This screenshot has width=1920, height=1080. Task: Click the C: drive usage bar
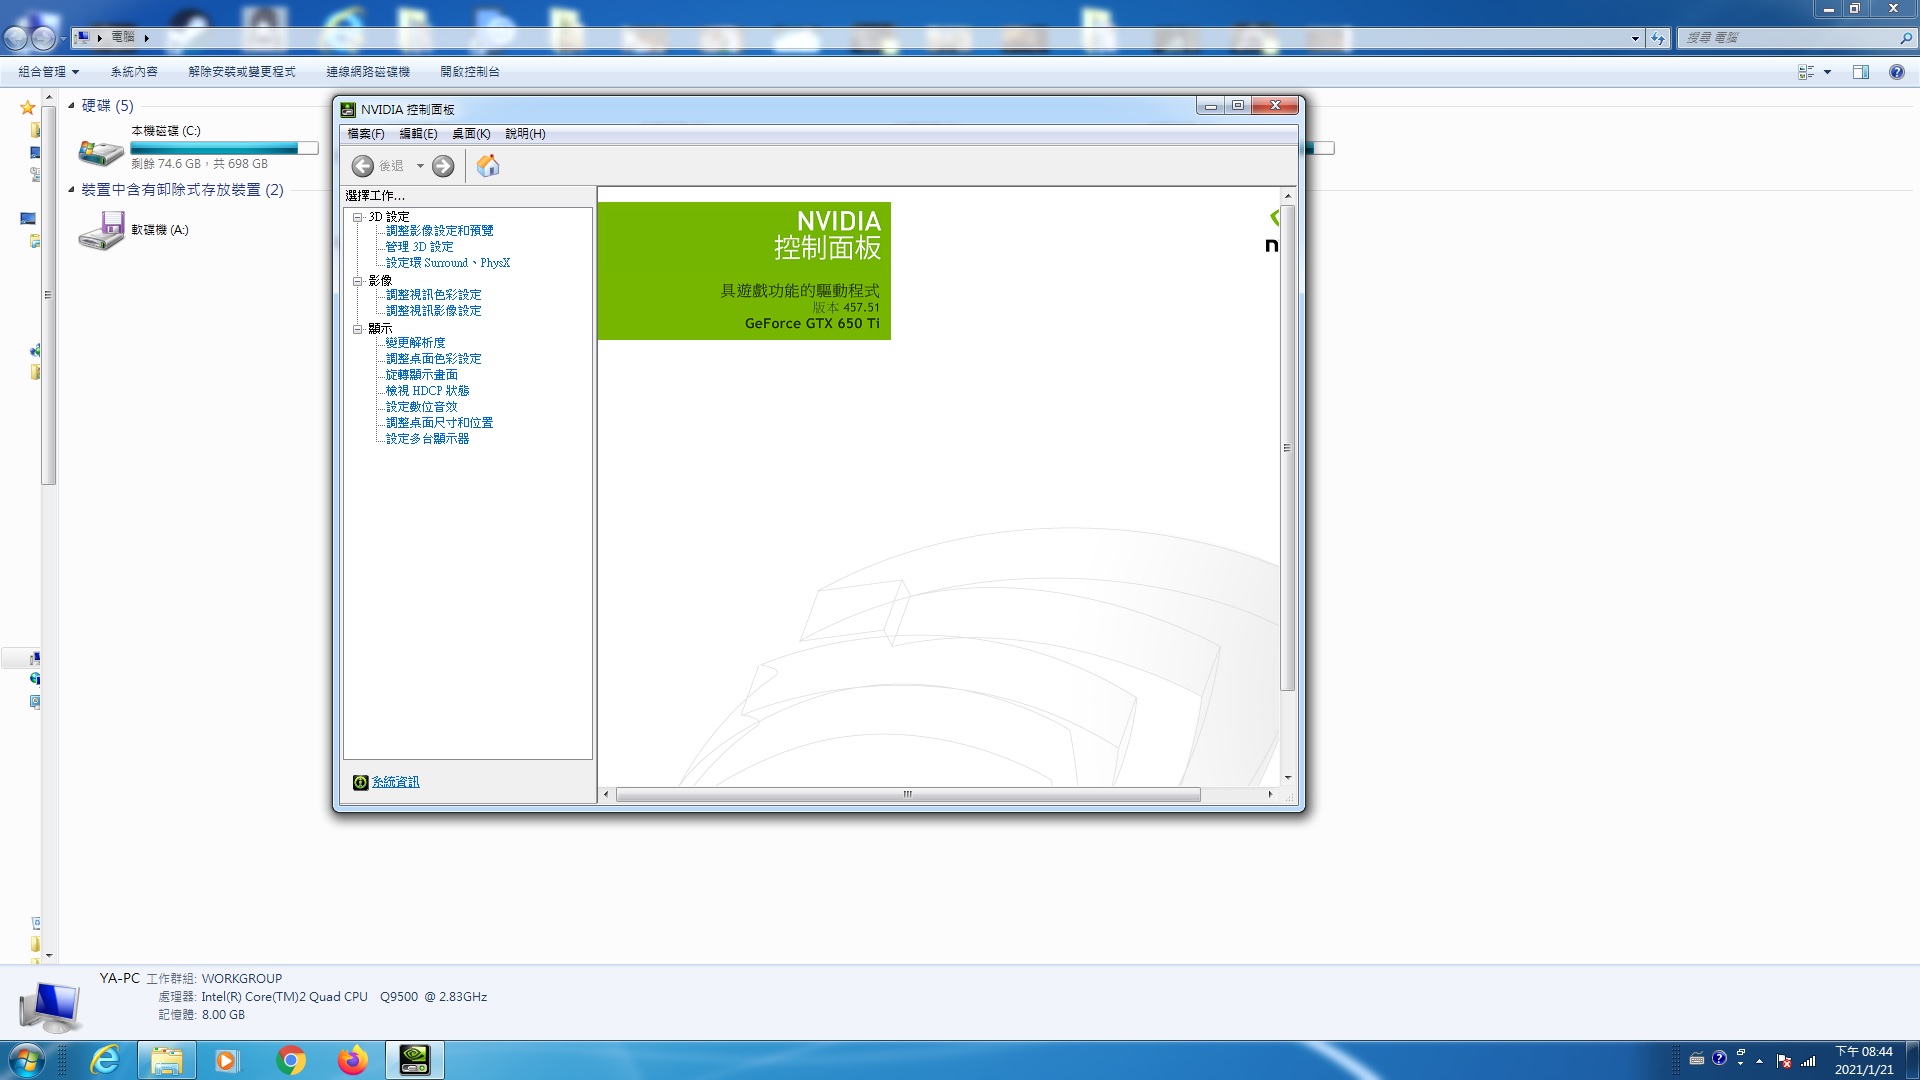point(224,148)
